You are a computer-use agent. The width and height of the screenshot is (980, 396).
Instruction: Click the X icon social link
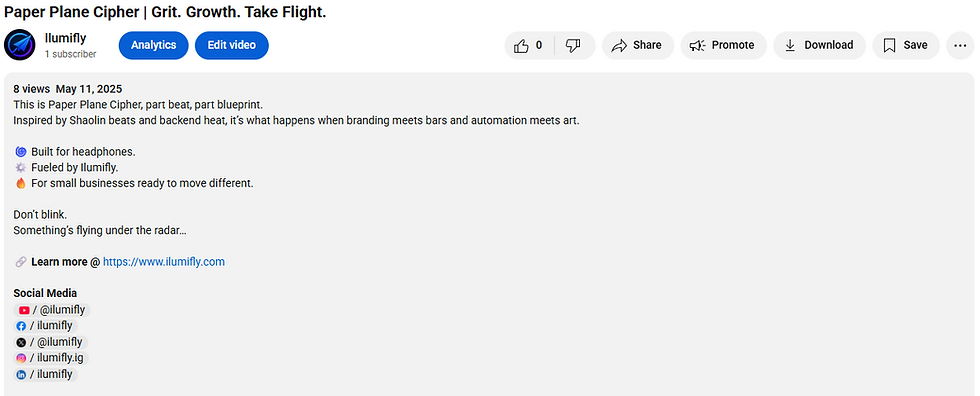tap(21, 342)
